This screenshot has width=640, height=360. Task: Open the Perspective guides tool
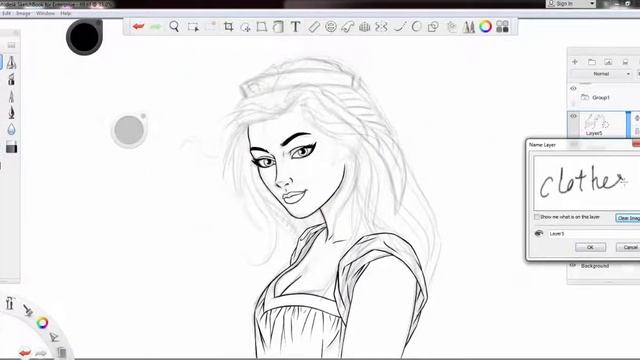click(364, 27)
